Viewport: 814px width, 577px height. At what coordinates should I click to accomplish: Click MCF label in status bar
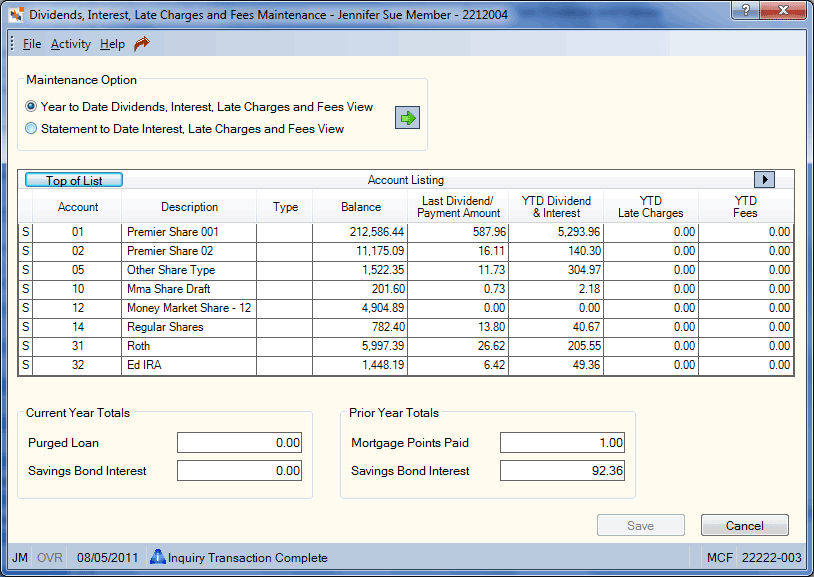coord(720,558)
